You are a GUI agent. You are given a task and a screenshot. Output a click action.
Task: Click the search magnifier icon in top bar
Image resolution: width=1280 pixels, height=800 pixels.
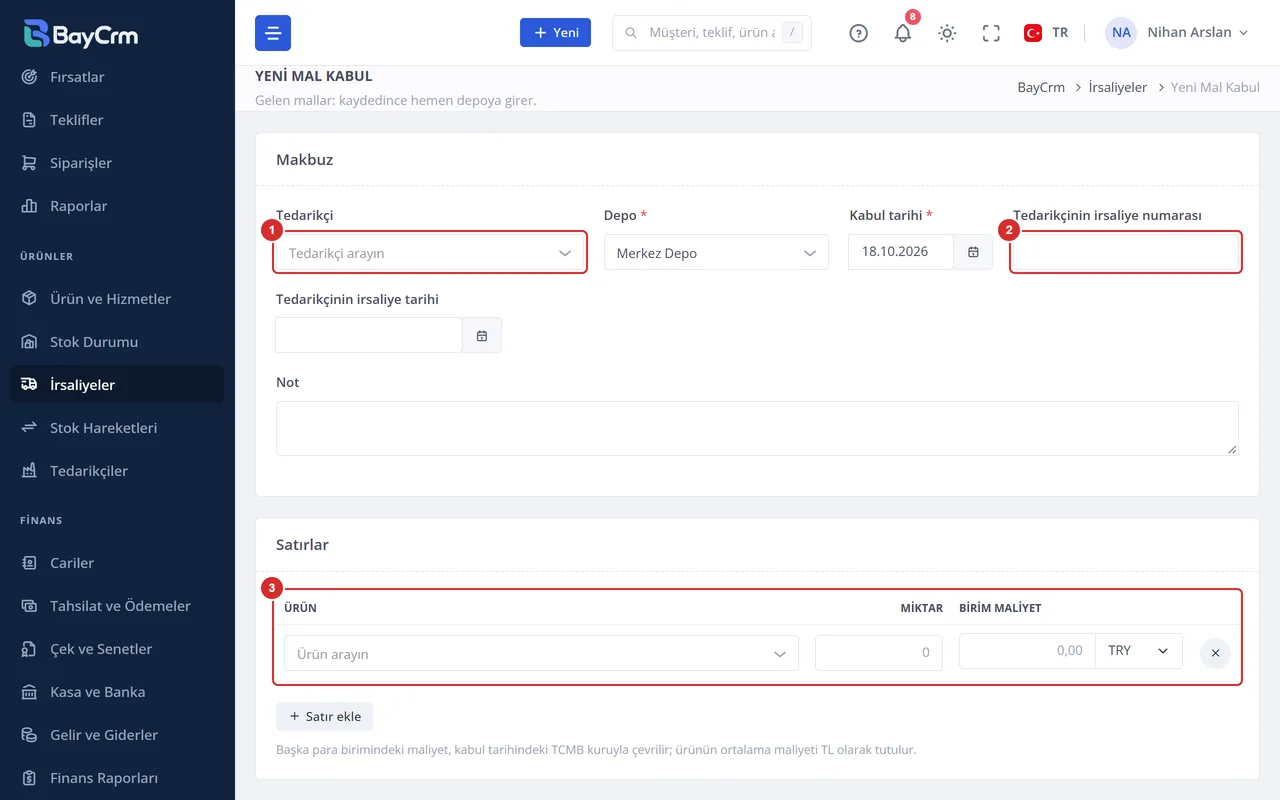631,33
